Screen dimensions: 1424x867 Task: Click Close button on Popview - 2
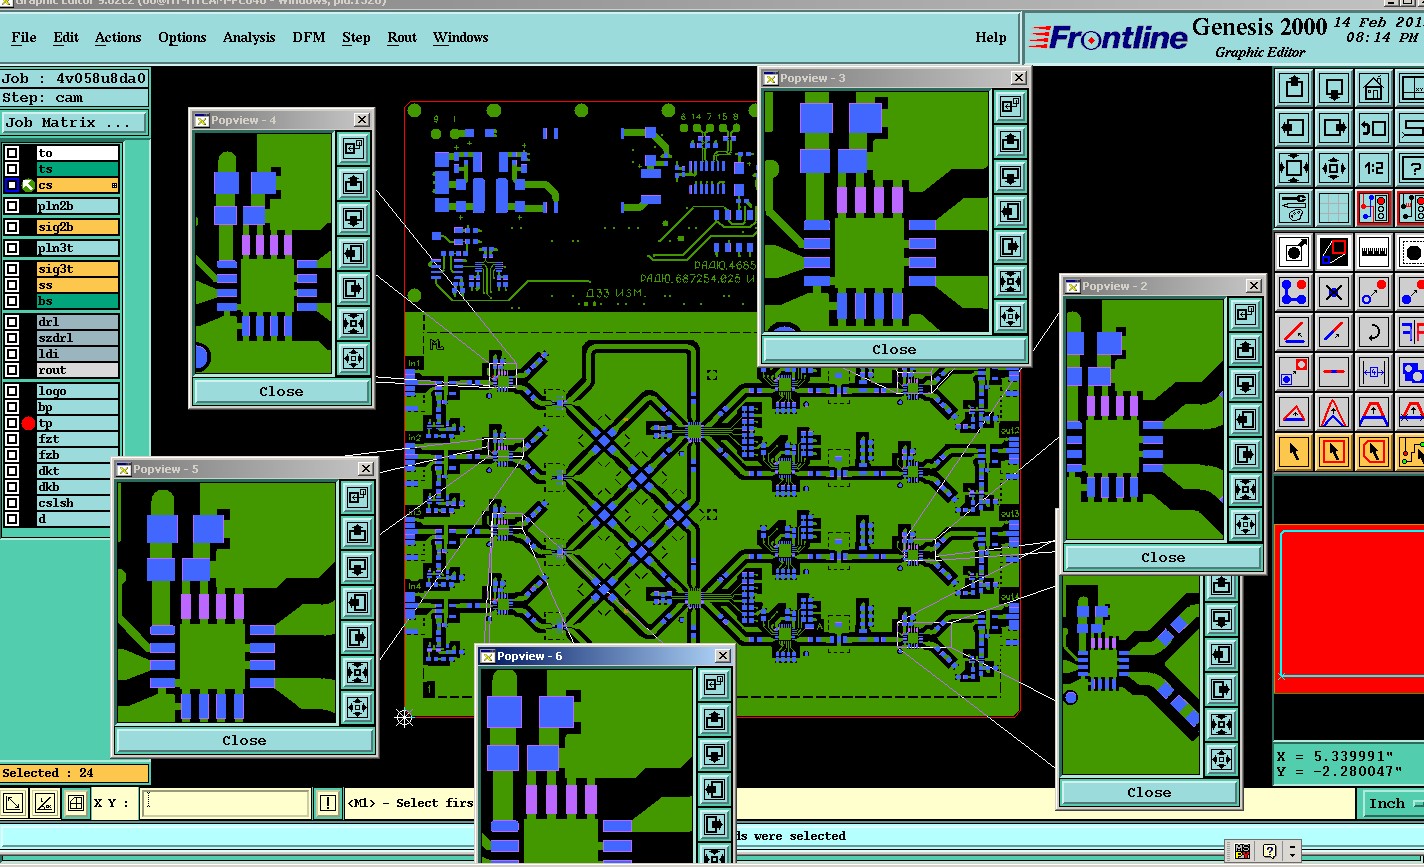click(x=1163, y=557)
